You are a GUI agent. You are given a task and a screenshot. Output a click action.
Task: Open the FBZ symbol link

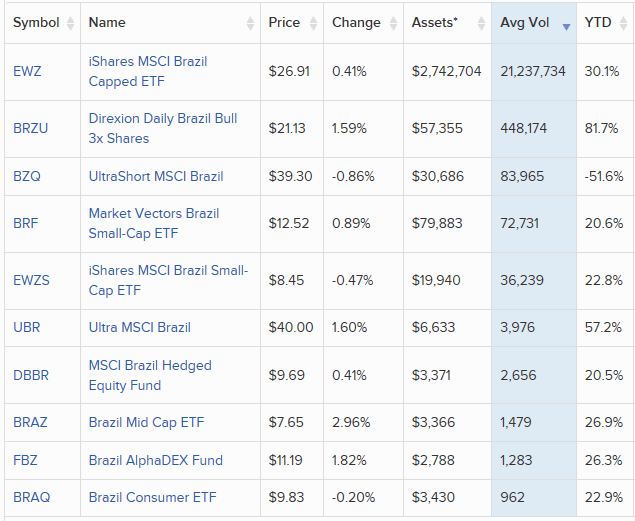(x=25, y=460)
